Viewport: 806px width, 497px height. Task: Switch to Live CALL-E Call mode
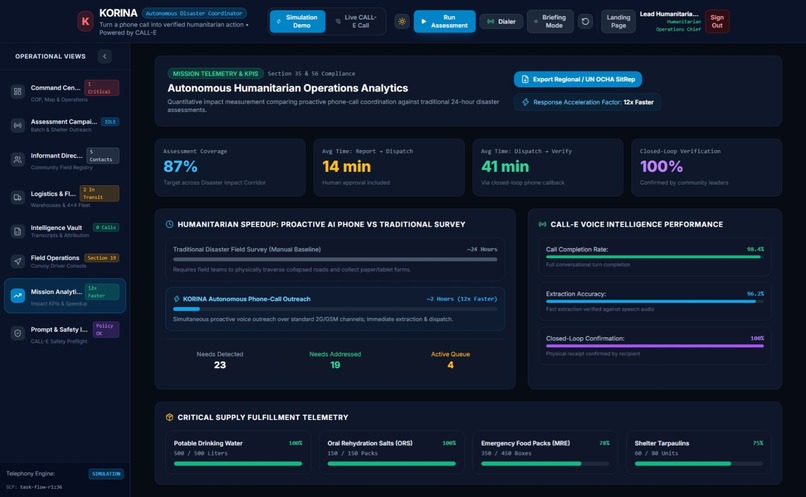(356, 21)
